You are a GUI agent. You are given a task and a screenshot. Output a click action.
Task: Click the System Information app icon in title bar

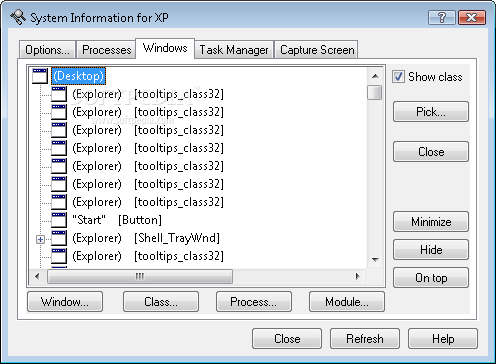pyautogui.click(x=18, y=17)
